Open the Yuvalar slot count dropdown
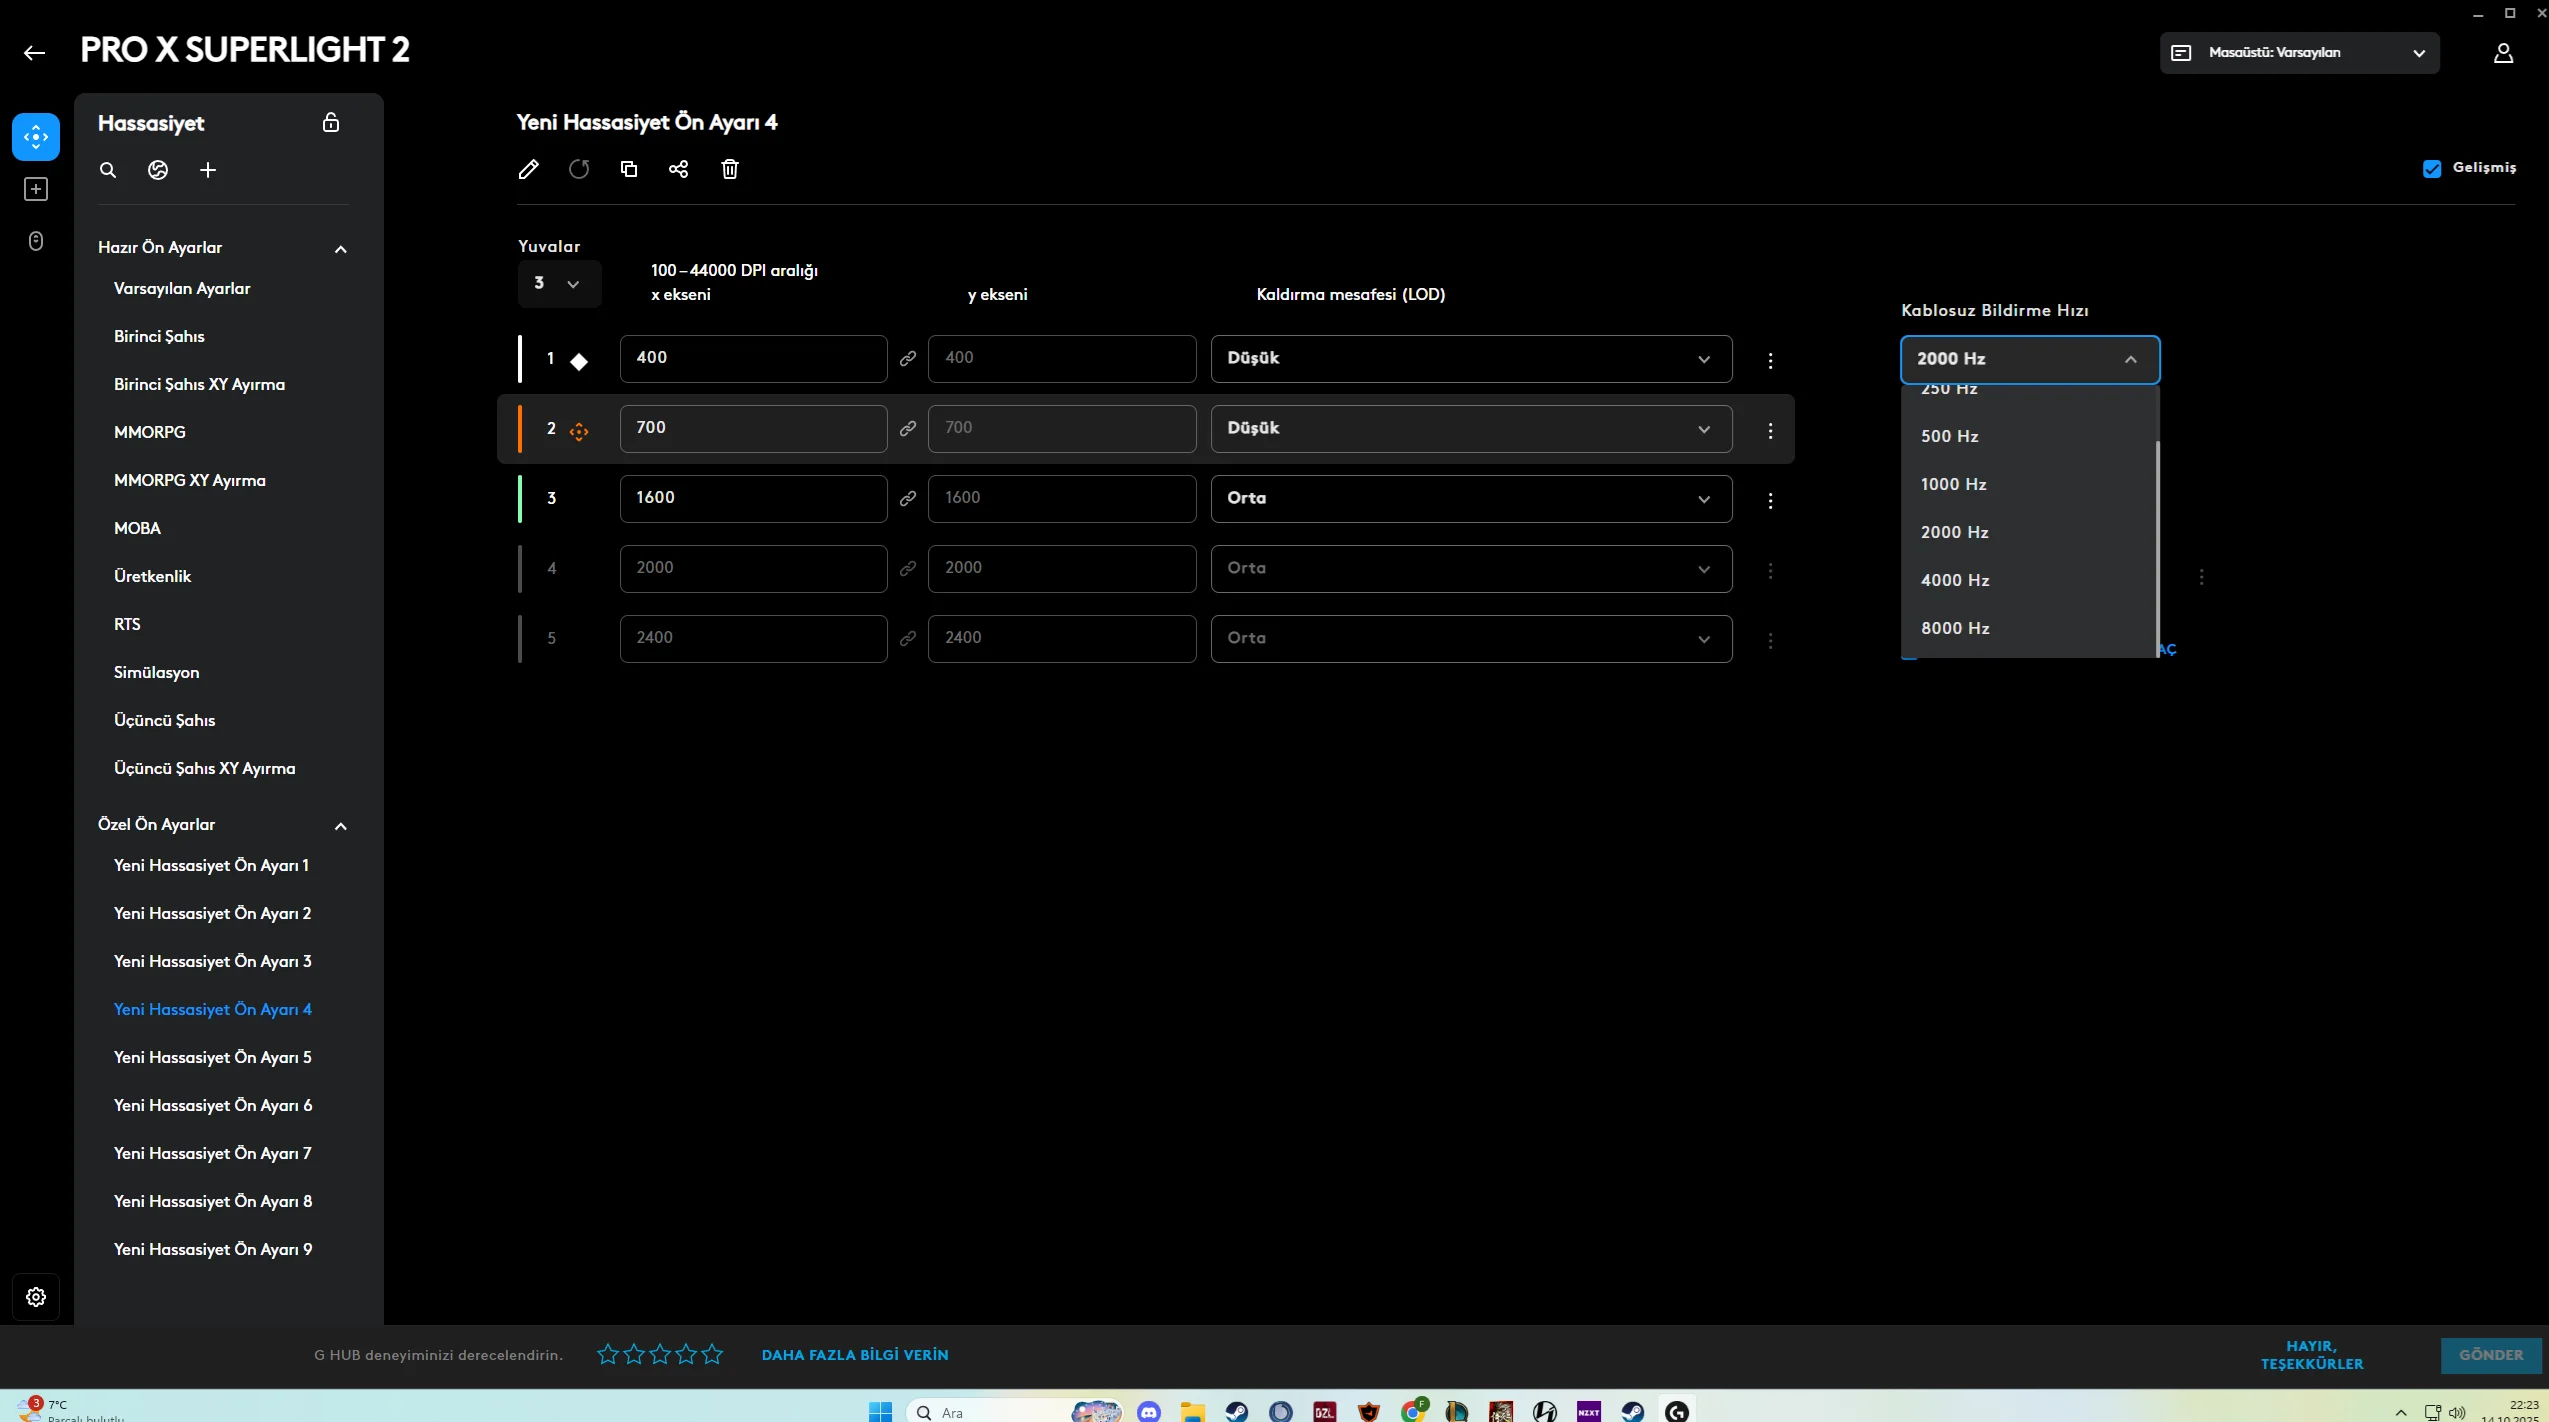 click(x=558, y=284)
